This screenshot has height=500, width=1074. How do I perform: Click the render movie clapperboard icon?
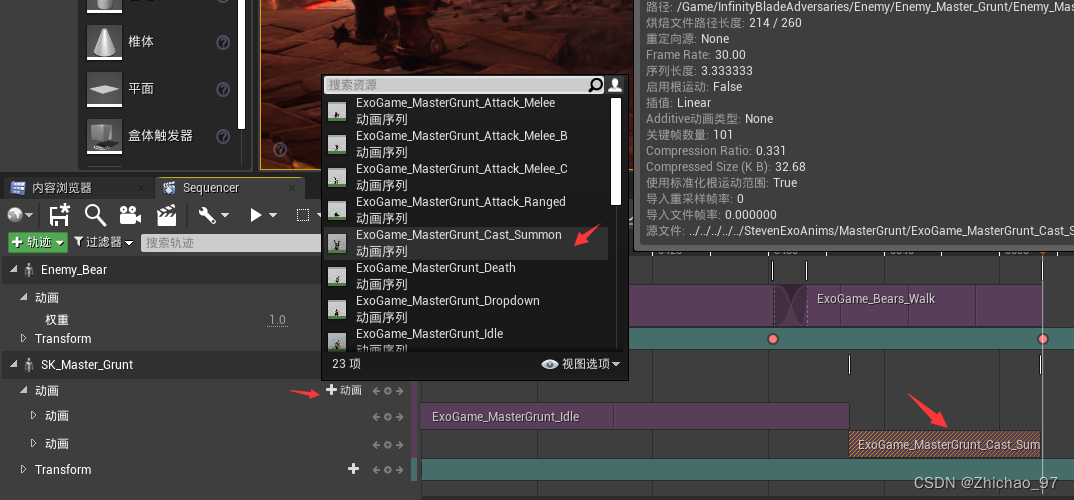(166, 215)
